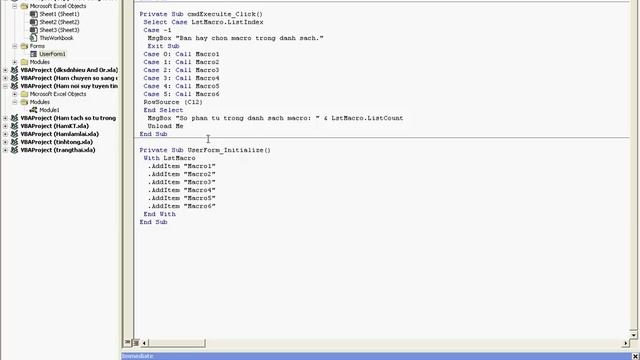
Task: Expand Microsoft Excel Objects under Ham noi suy project
Action: [15, 94]
